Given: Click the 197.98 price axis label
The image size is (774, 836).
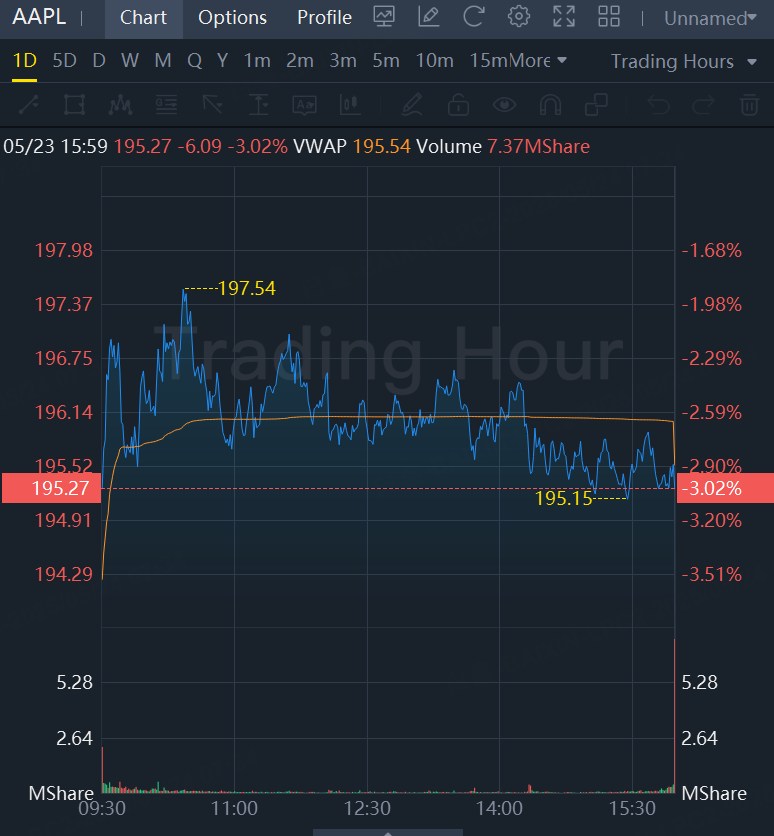Looking at the screenshot, I should click(x=63, y=250).
